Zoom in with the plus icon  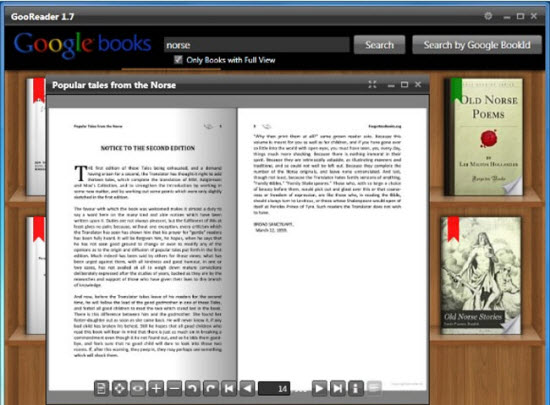point(156,389)
